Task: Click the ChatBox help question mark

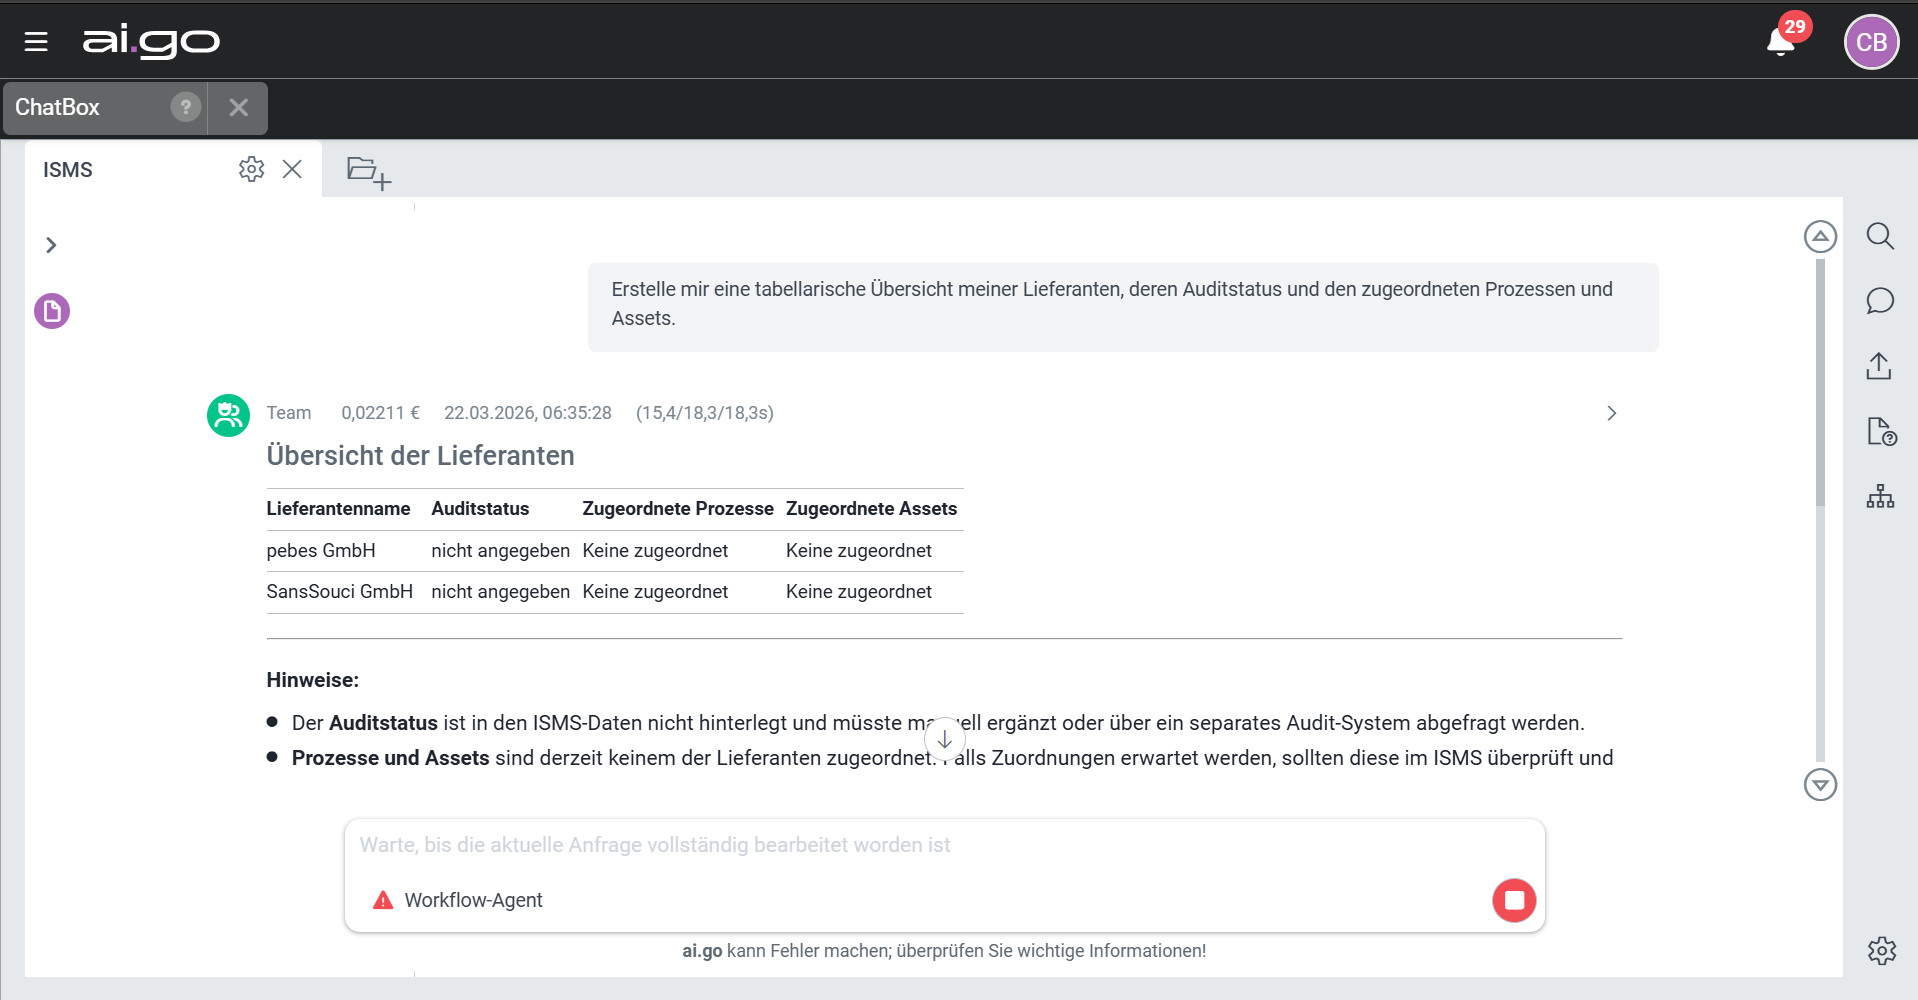Action: [x=185, y=107]
